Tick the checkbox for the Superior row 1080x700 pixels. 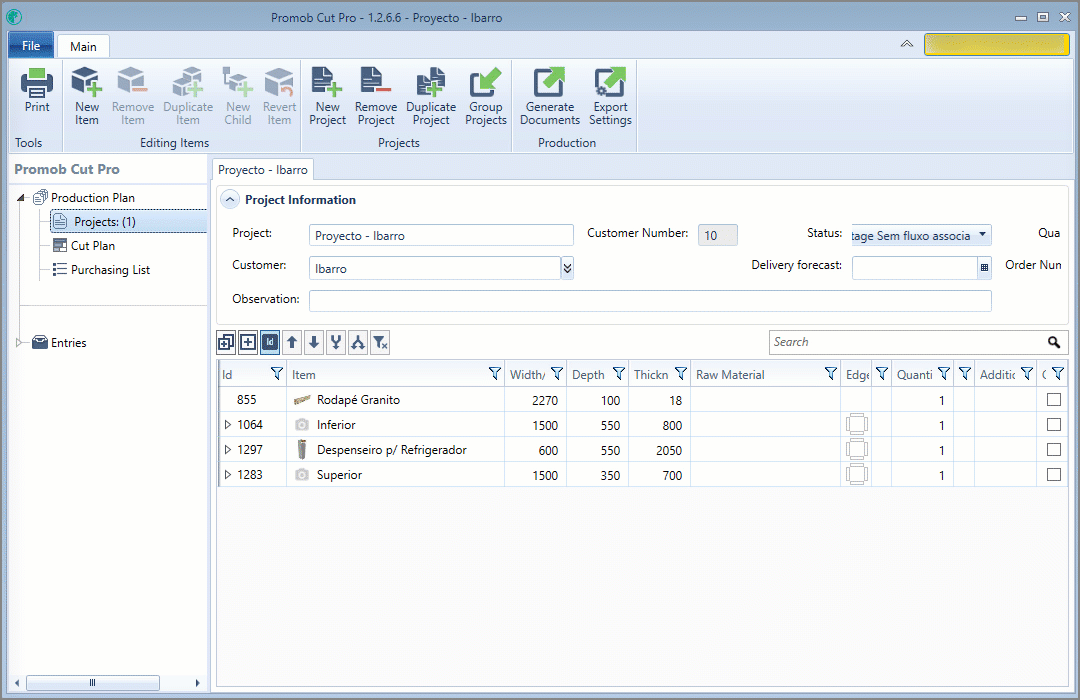coord(1053,475)
